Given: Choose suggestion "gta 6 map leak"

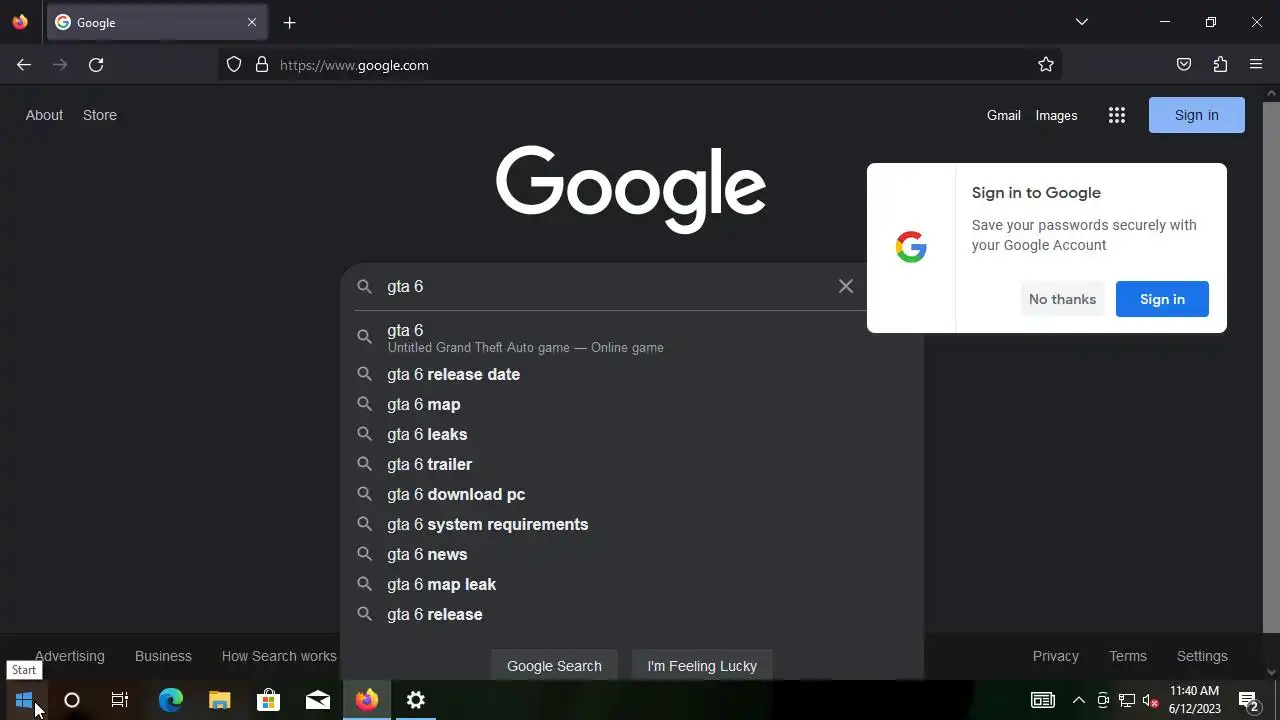Looking at the screenshot, I should [x=632, y=584].
